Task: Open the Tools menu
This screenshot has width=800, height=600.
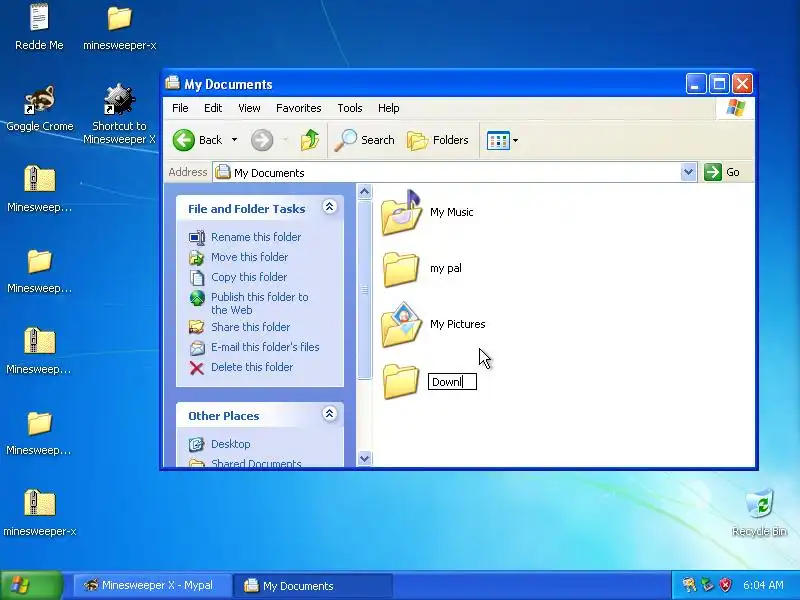Action: [x=349, y=108]
